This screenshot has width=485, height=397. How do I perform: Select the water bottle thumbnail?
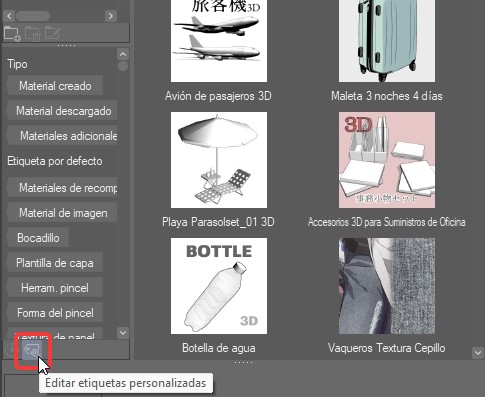[219, 286]
